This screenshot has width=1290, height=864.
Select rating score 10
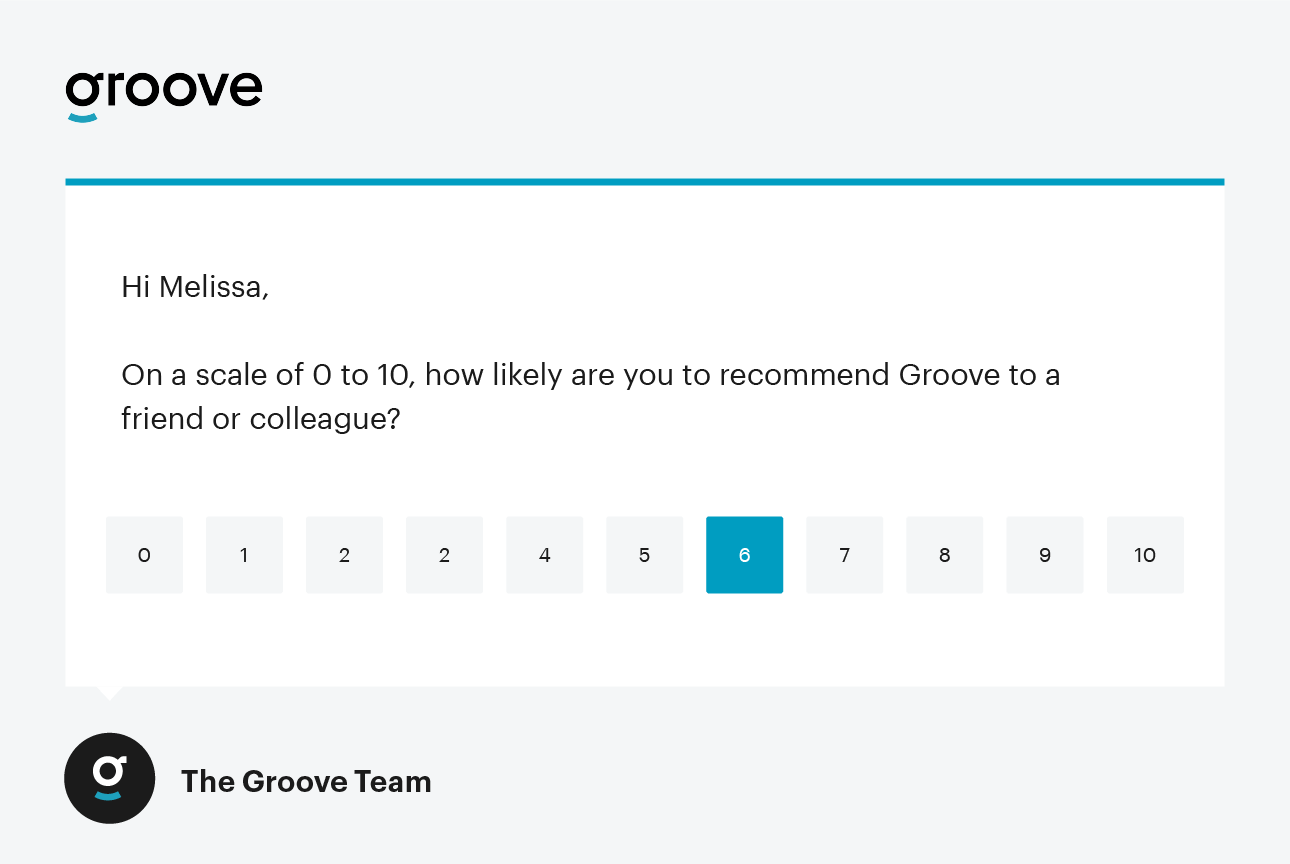(x=1144, y=555)
